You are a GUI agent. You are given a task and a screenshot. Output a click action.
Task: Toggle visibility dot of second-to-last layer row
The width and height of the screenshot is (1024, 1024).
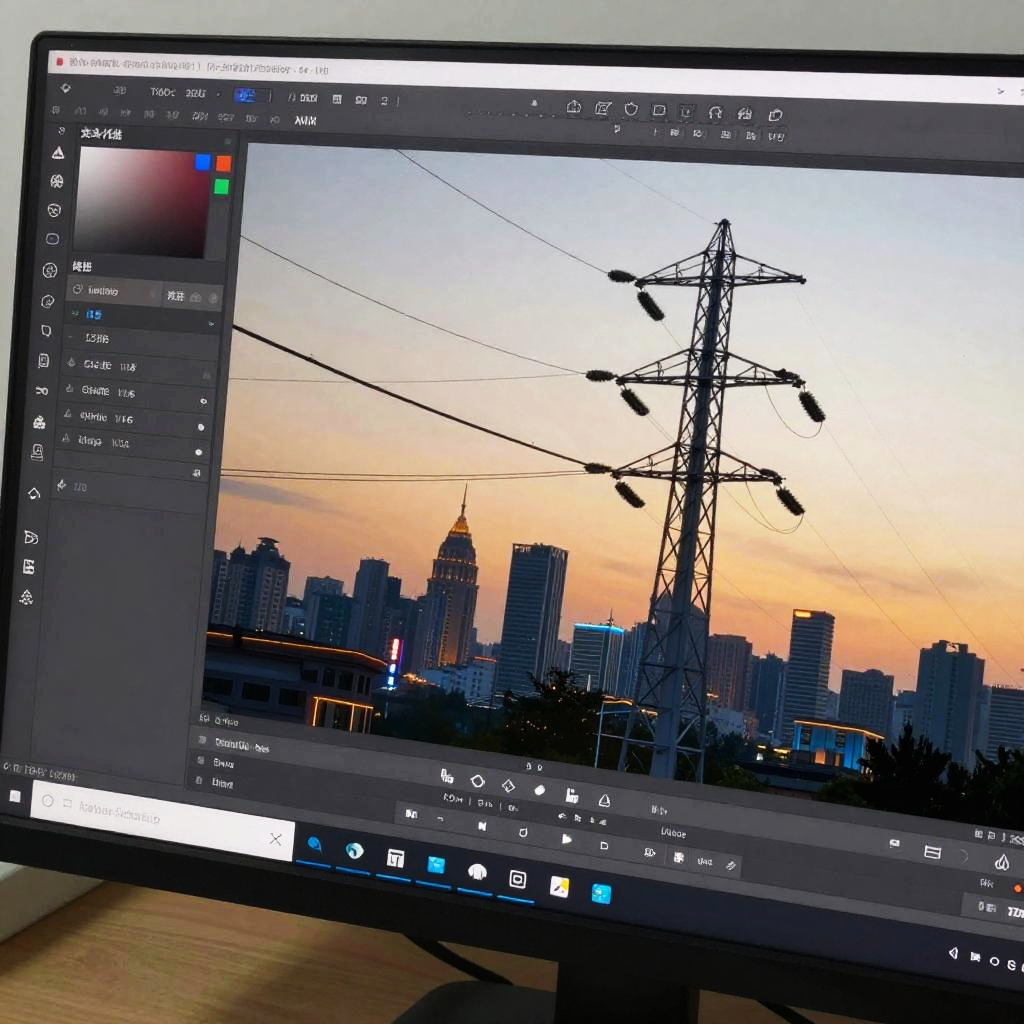pyautogui.click(x=200, y=427)
